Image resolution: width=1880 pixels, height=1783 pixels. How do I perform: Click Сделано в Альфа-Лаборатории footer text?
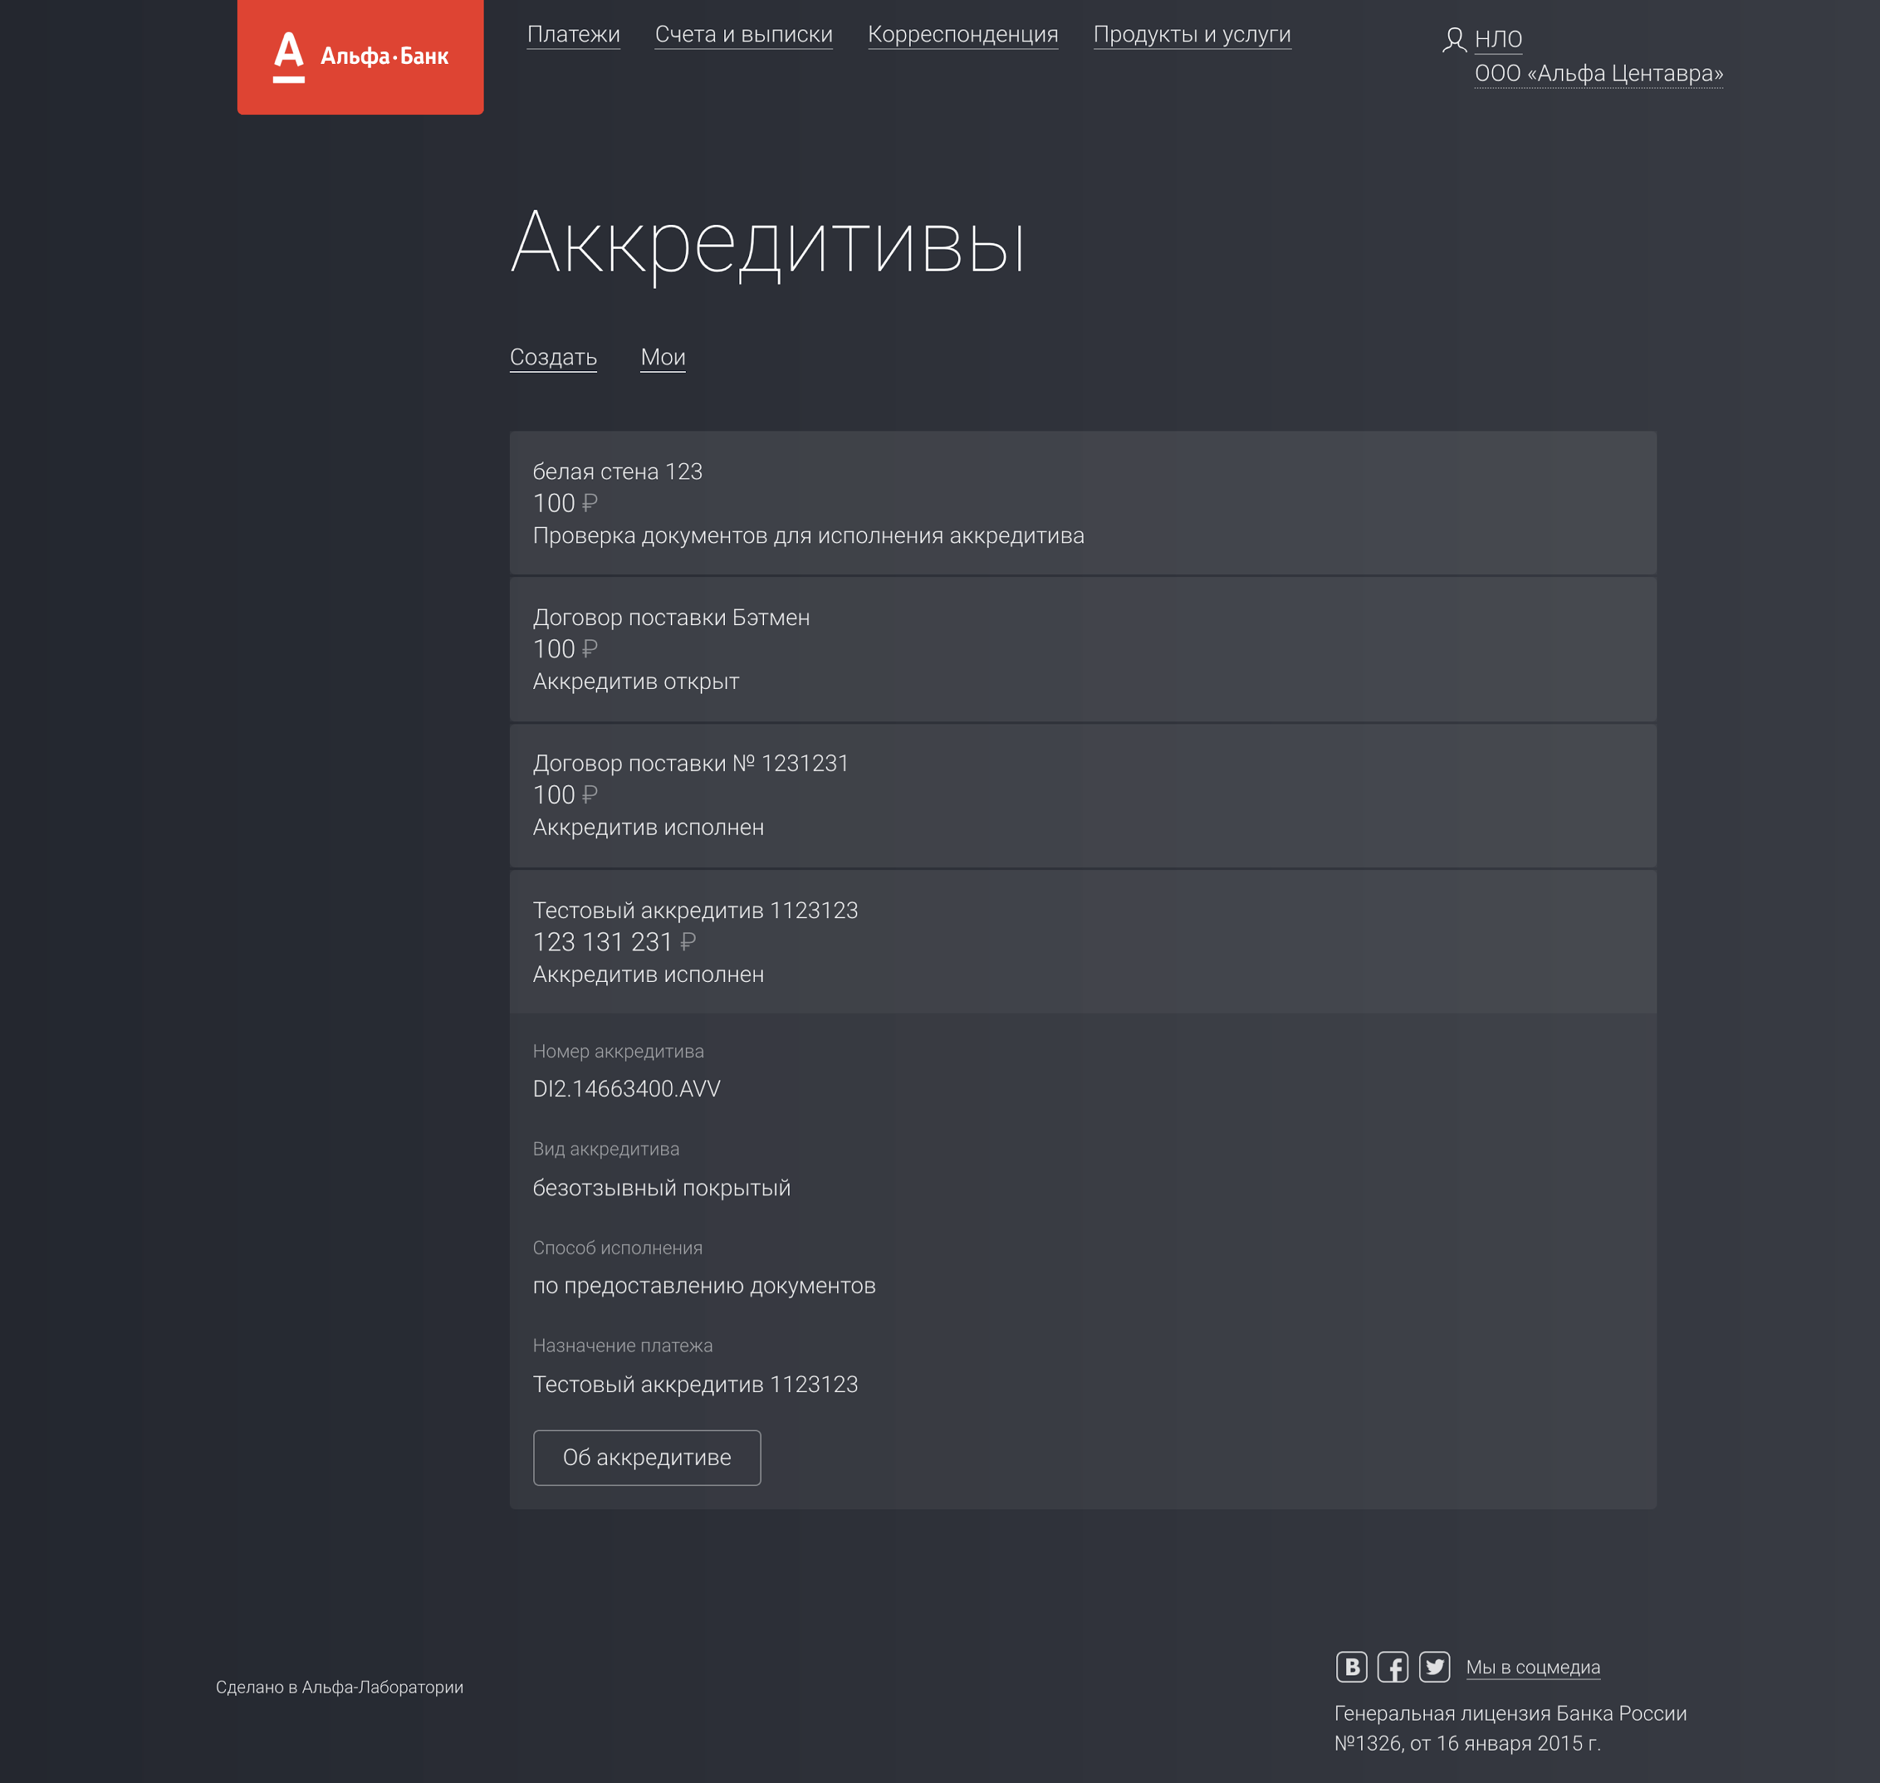coord(340,1687)
